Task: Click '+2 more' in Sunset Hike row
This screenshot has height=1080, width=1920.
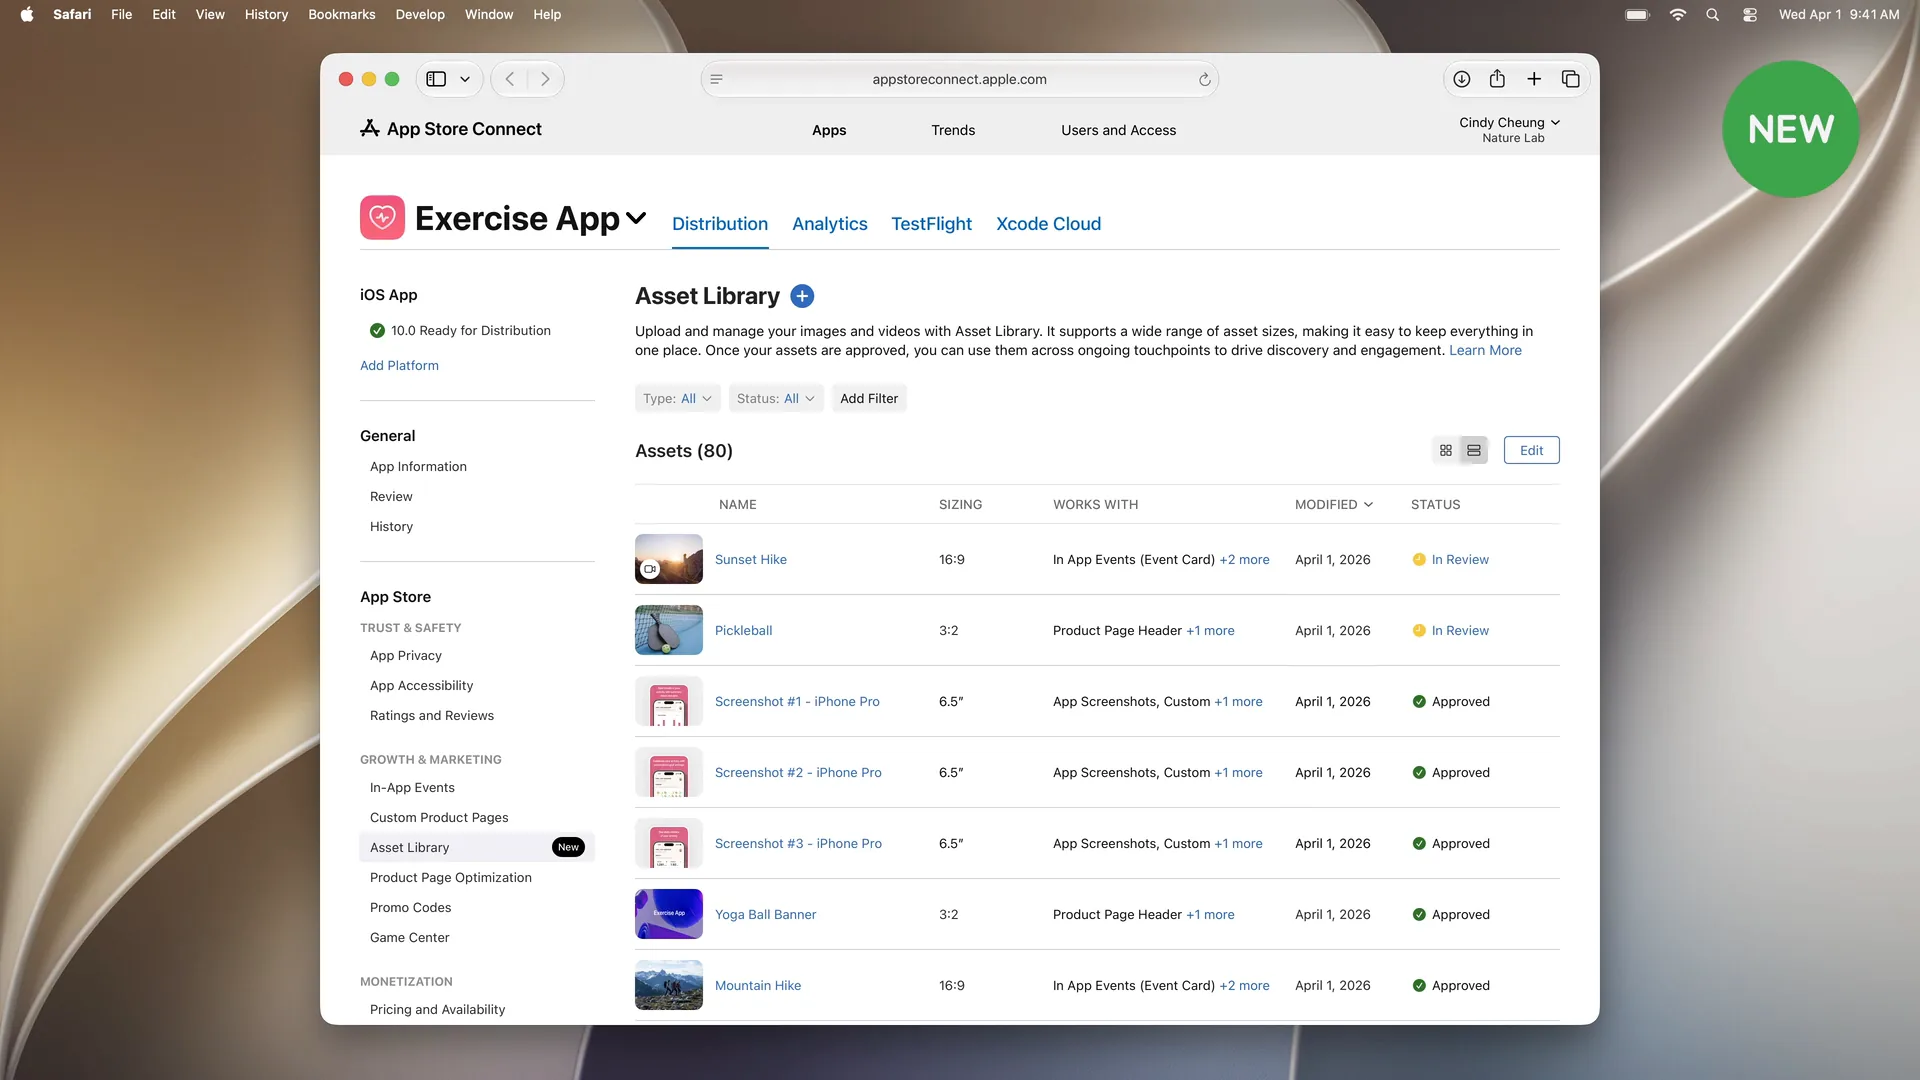Action: pos(1244,560)
